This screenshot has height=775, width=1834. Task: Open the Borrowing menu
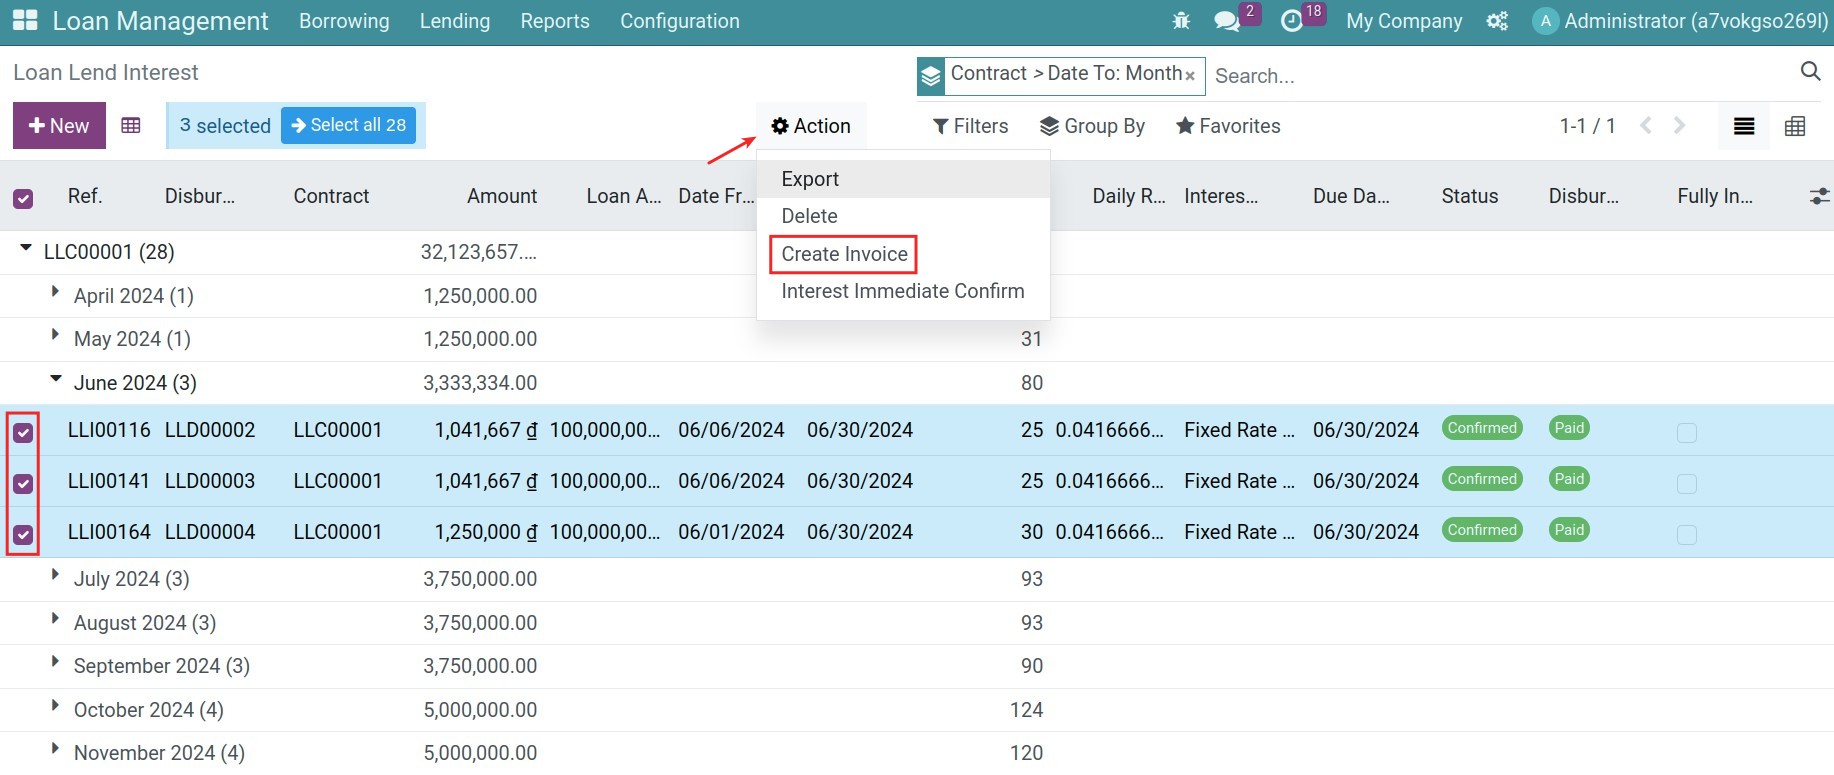(344, 21)
